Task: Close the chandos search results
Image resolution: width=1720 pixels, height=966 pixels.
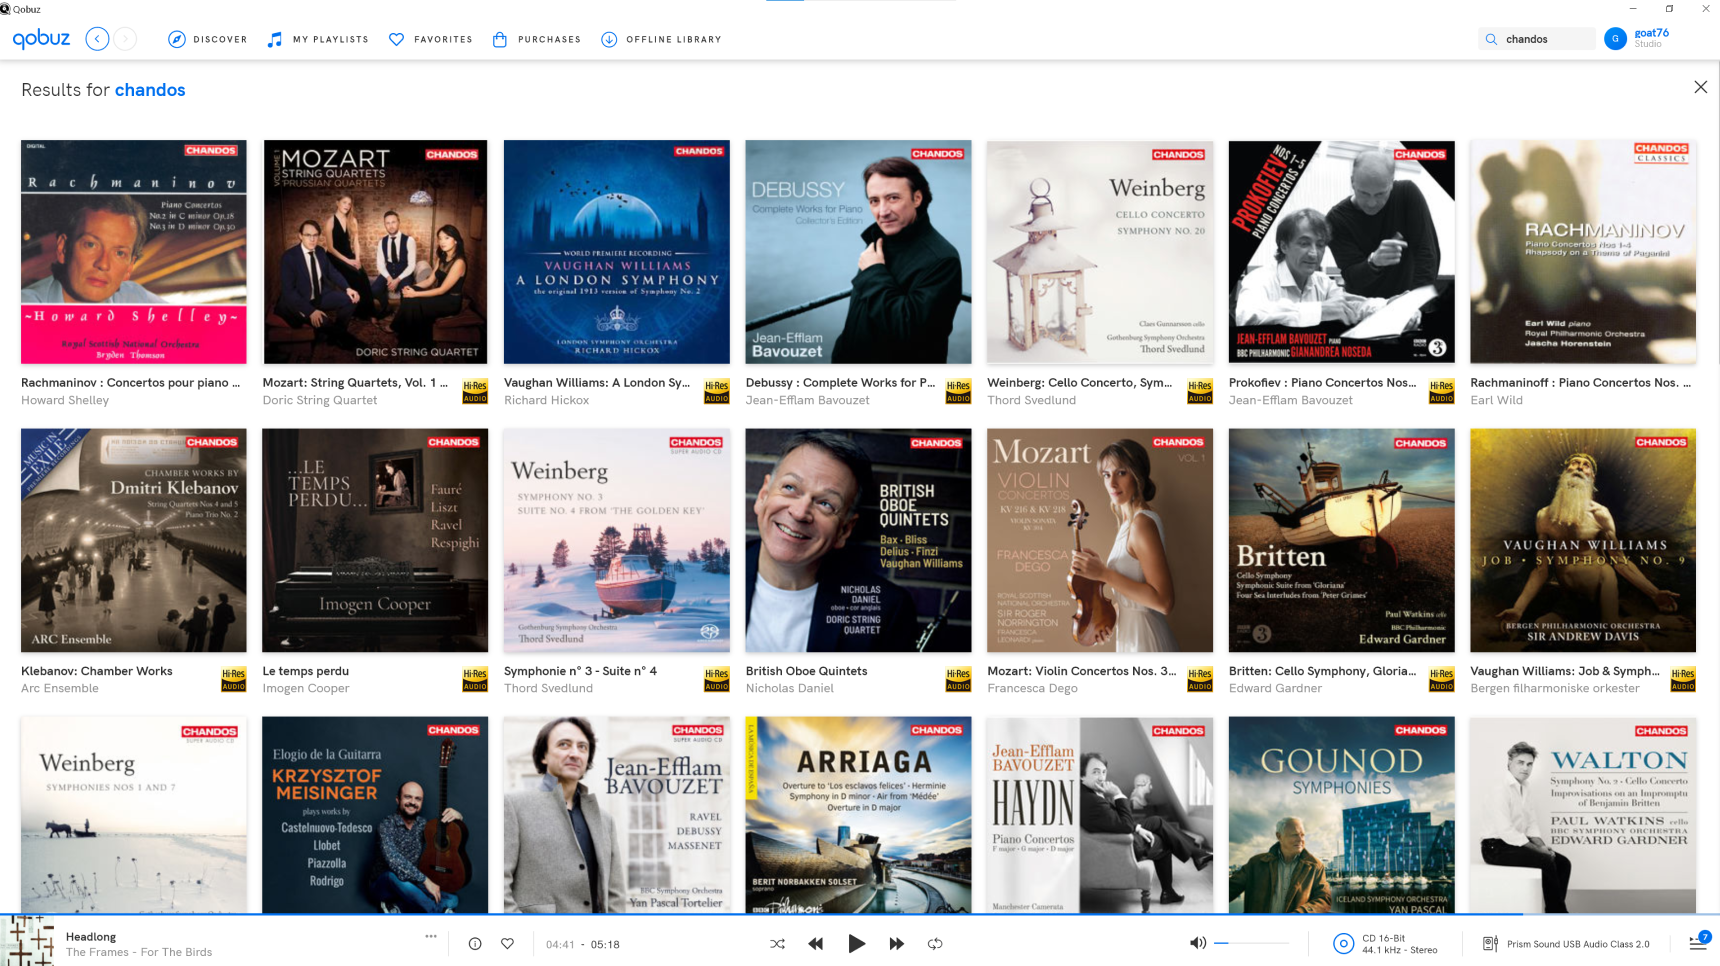Action: pyautogui.click(x=1701, y=87)
